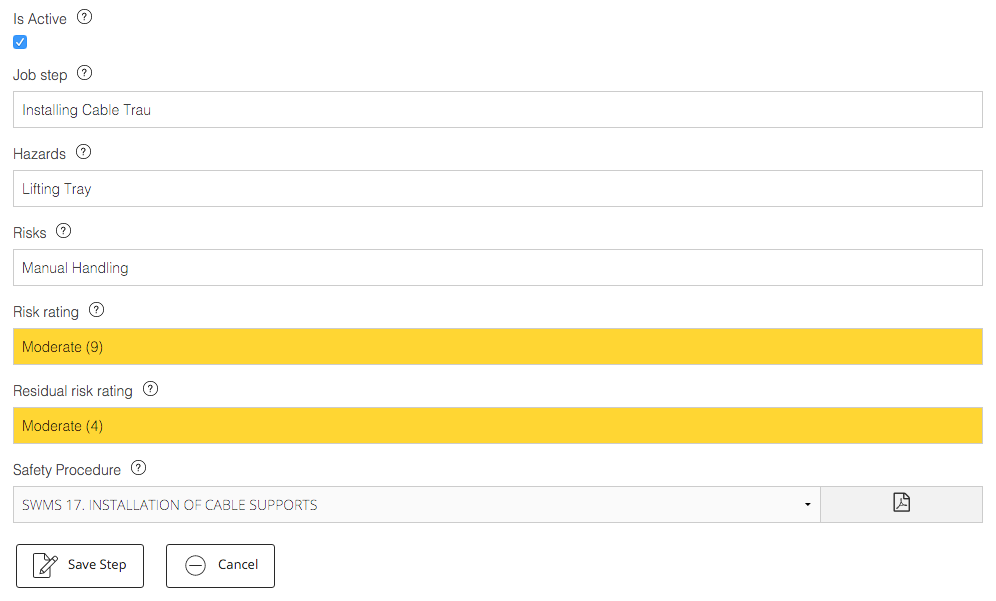Focus the Hazards field containing Lifting Tray
This screenshot has width=996, height=601.
tap(497, 189)
